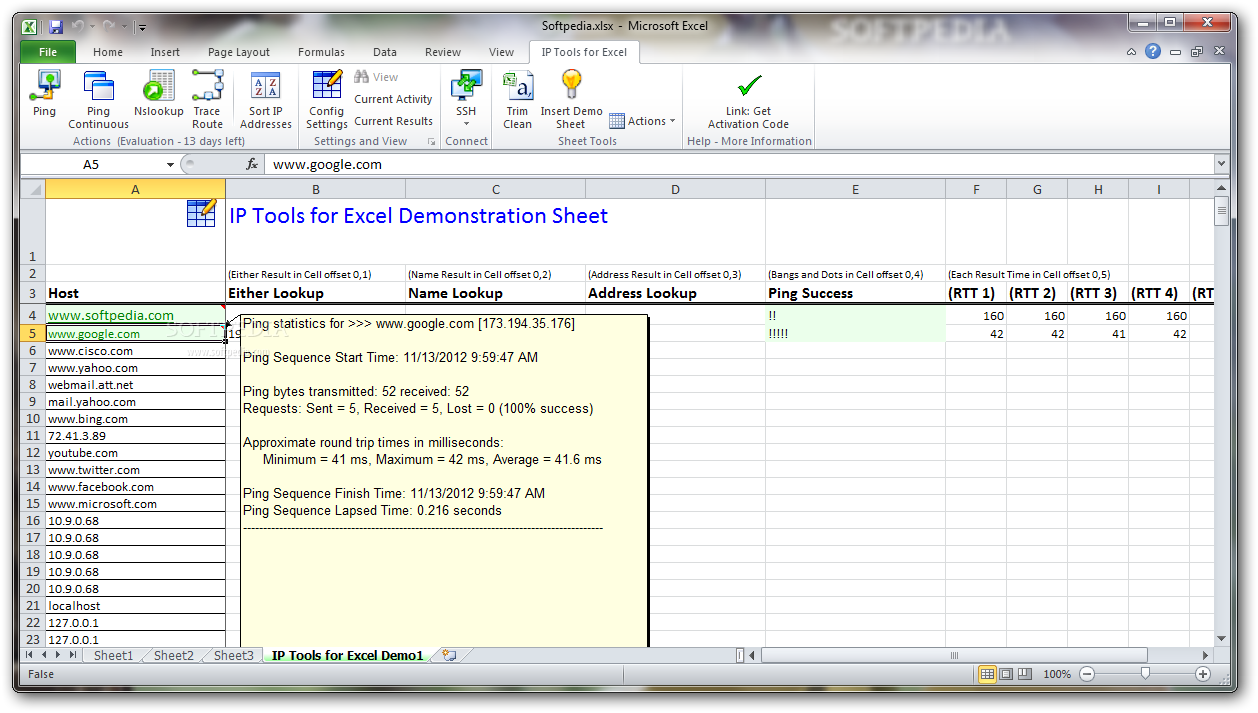Open the File tab
The height and width of the screenshot is (713, 1258).
click(x=47, y=52)
